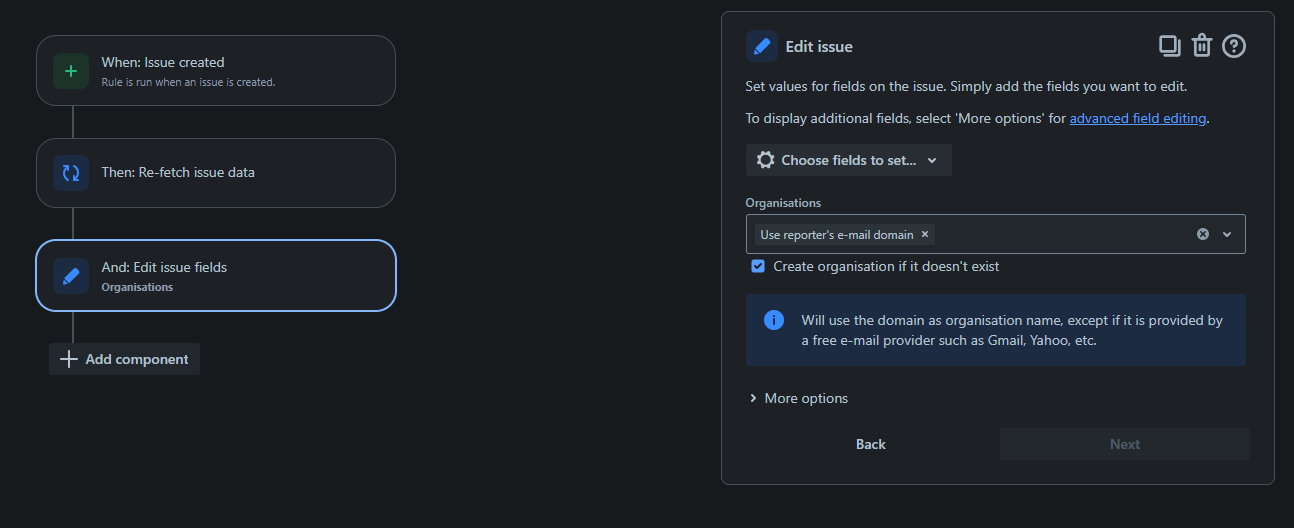Click the gear icon in Choose fields to set
The width and height of the screenshot is (1294, 528).
(x=766, y=160)
